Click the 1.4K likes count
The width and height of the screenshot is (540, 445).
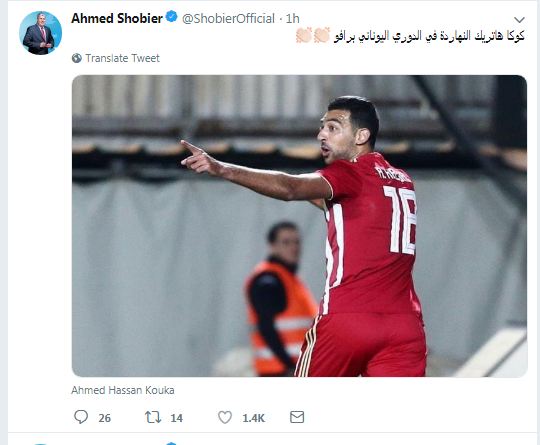coord(253,418)
